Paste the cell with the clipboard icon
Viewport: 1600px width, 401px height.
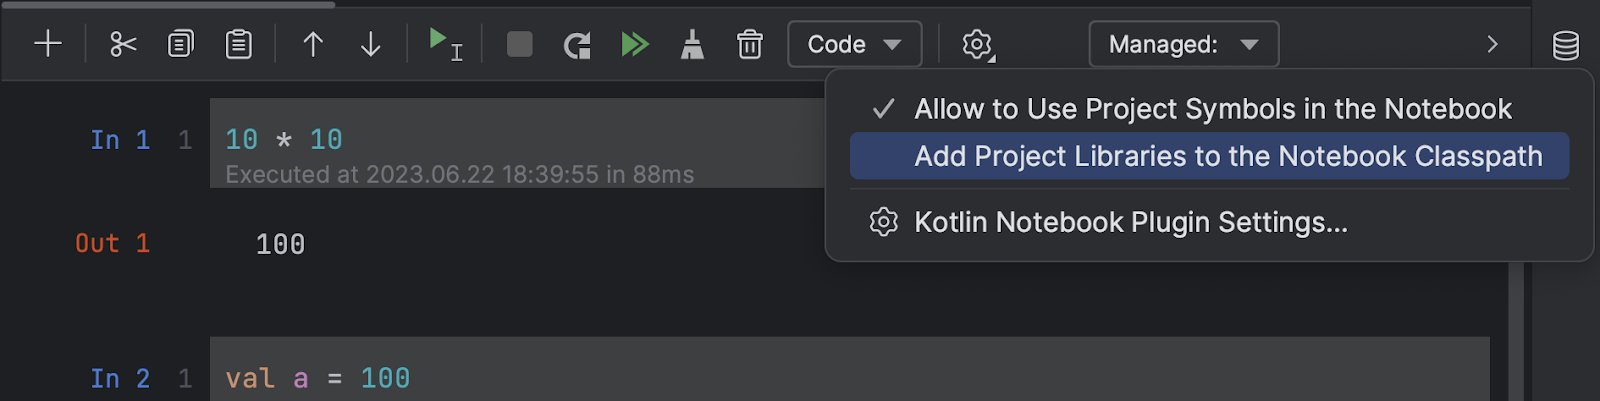coord(238,44)
